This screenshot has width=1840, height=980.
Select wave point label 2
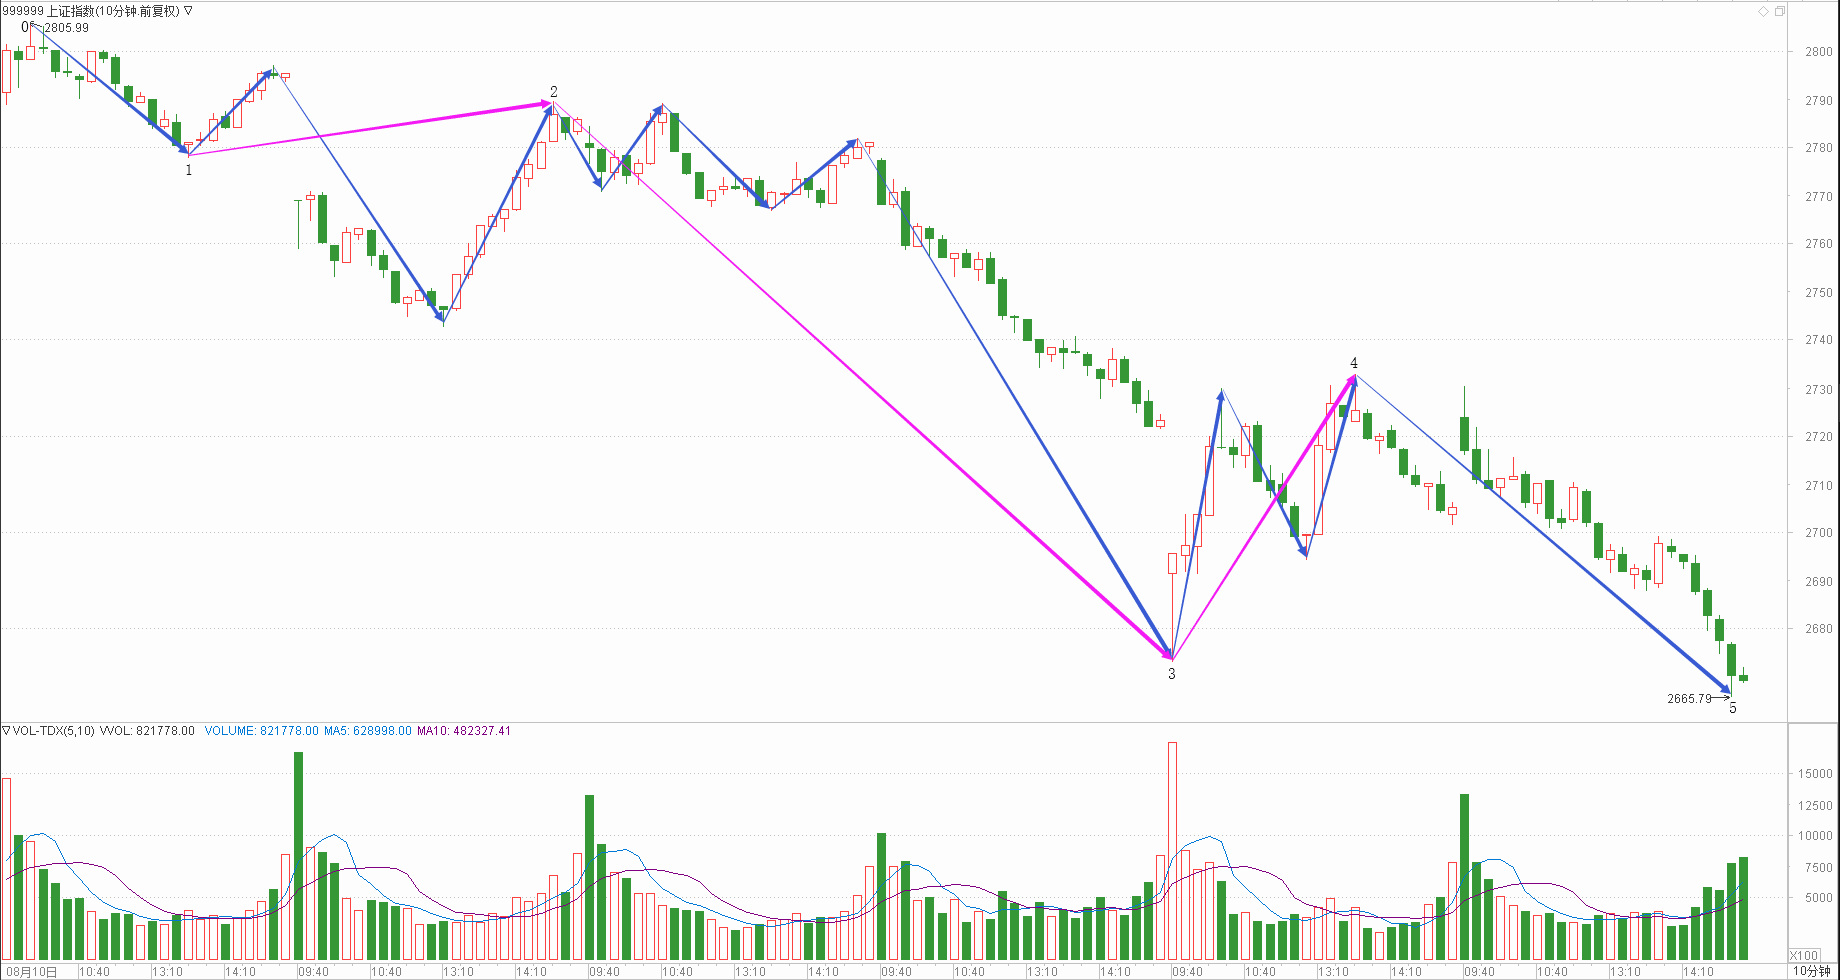click(554, 92)
